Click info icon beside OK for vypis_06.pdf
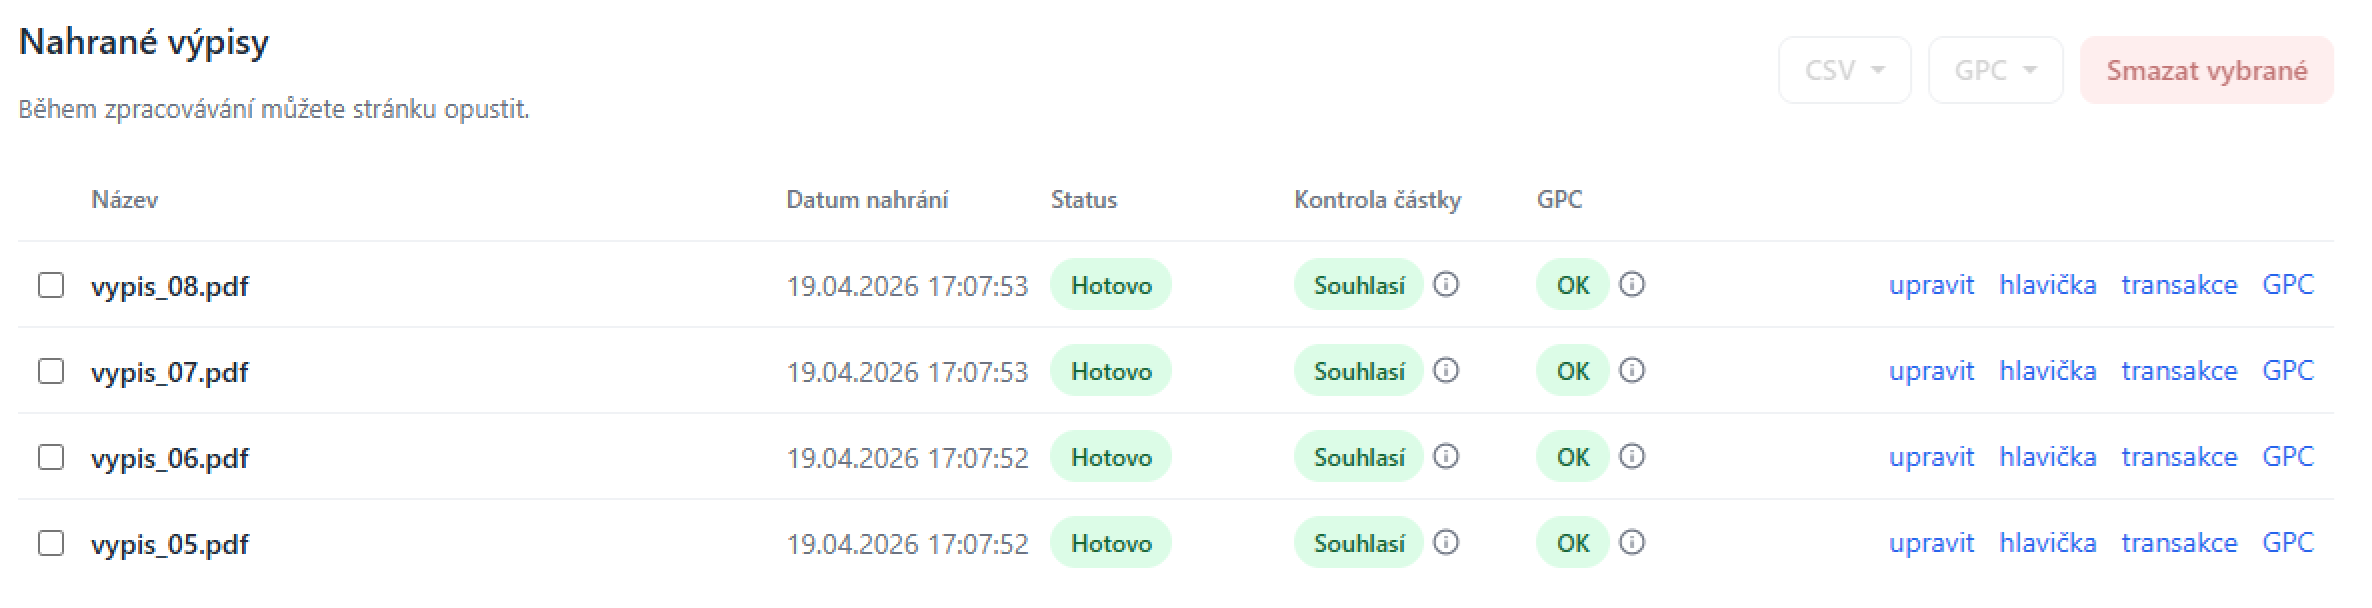Screen dimensions: 2372x608 click(x=1632, y=457)
